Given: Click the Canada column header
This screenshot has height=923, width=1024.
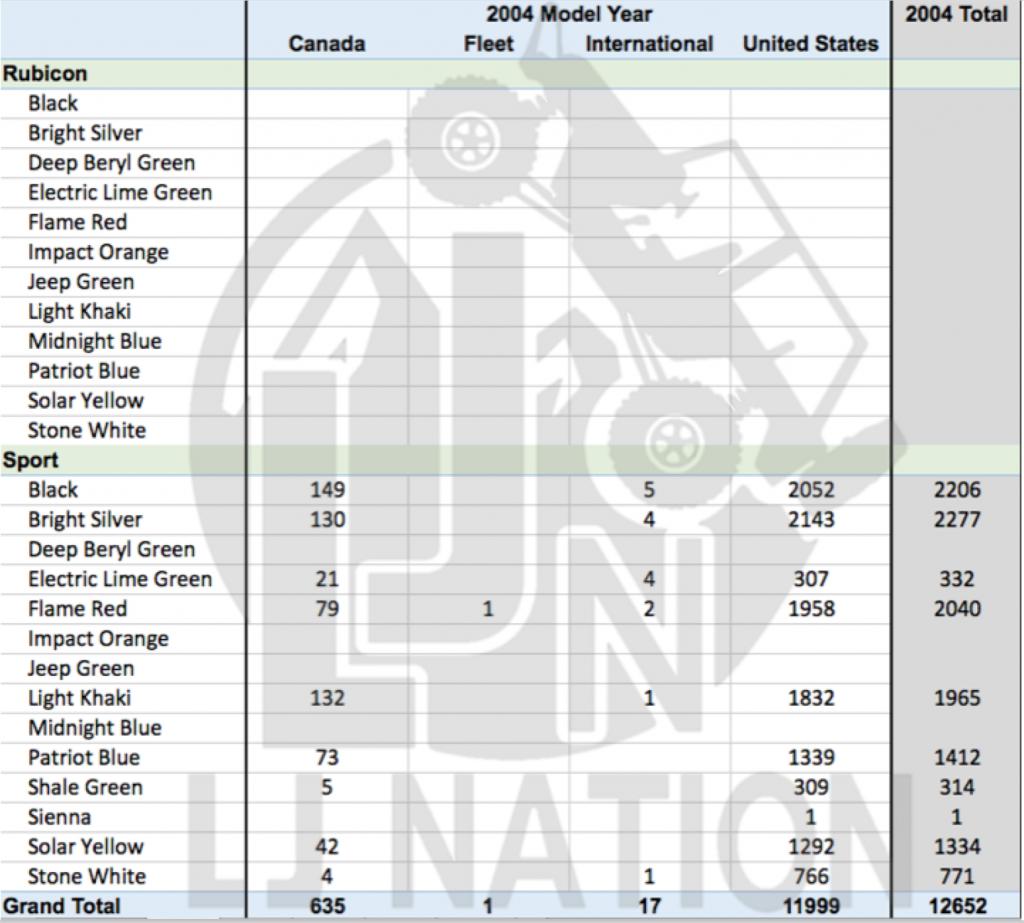Looking at the screenshot, I should pyautogui.click(x=327, y=44).
